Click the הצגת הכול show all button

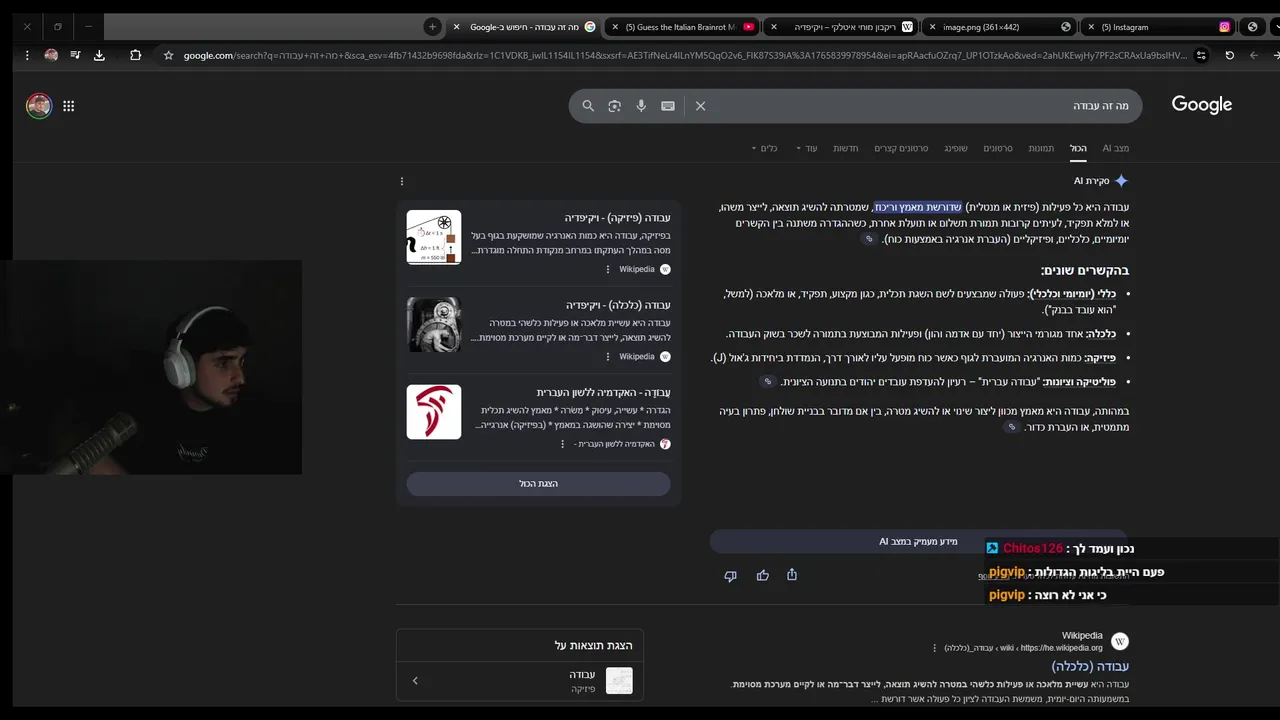point(538,484)
